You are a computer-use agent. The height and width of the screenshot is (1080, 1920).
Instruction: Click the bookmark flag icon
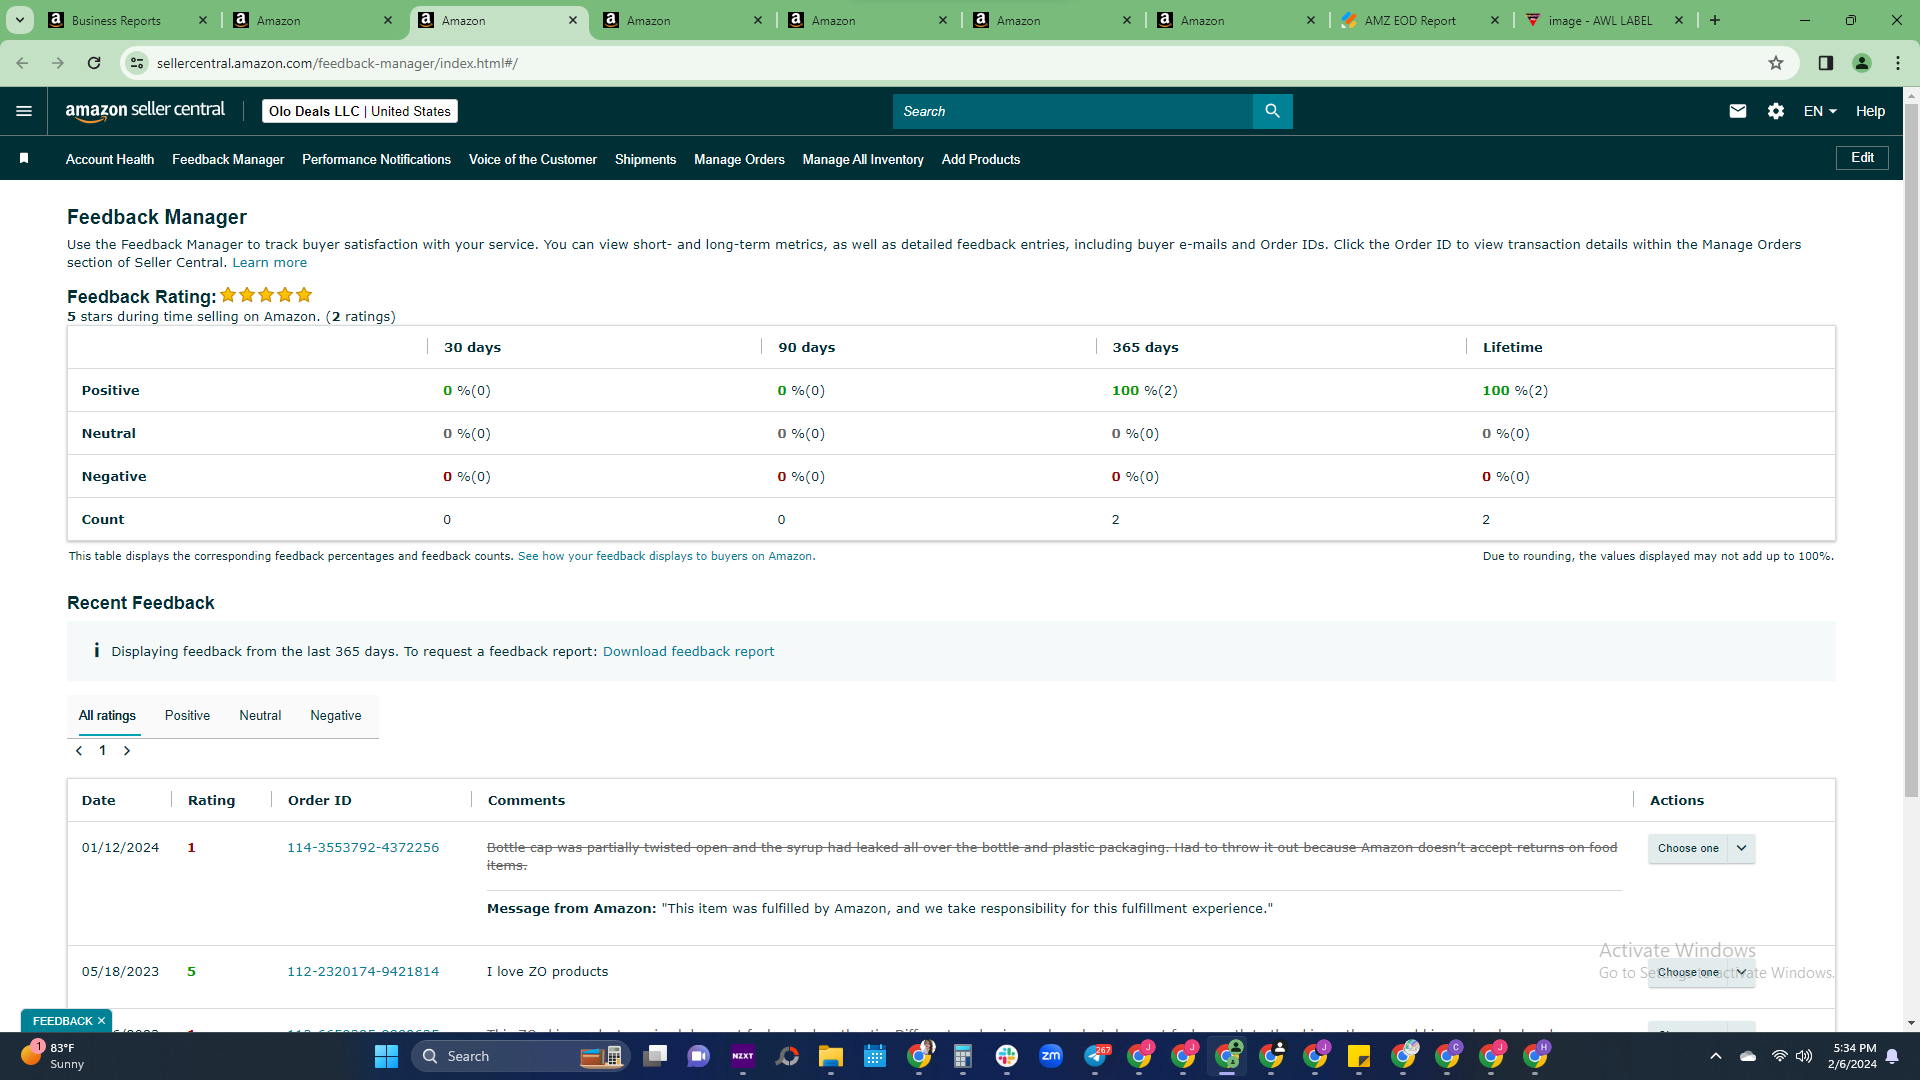[24, 158]
